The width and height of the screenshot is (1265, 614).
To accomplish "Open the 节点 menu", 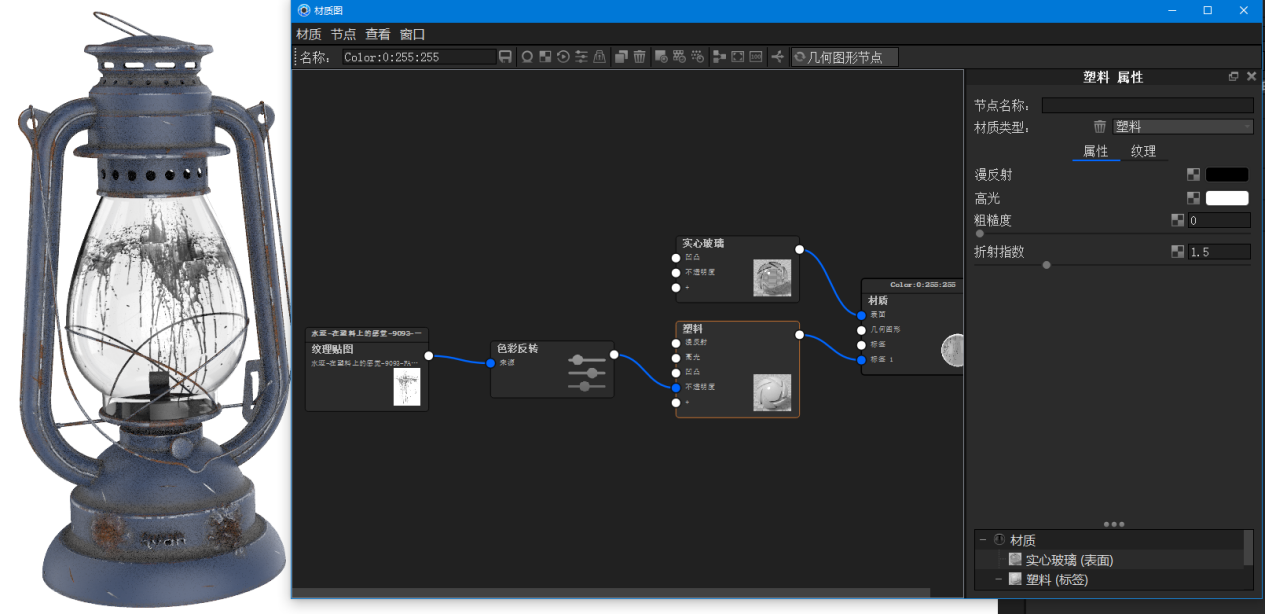I will coord(343,34).
